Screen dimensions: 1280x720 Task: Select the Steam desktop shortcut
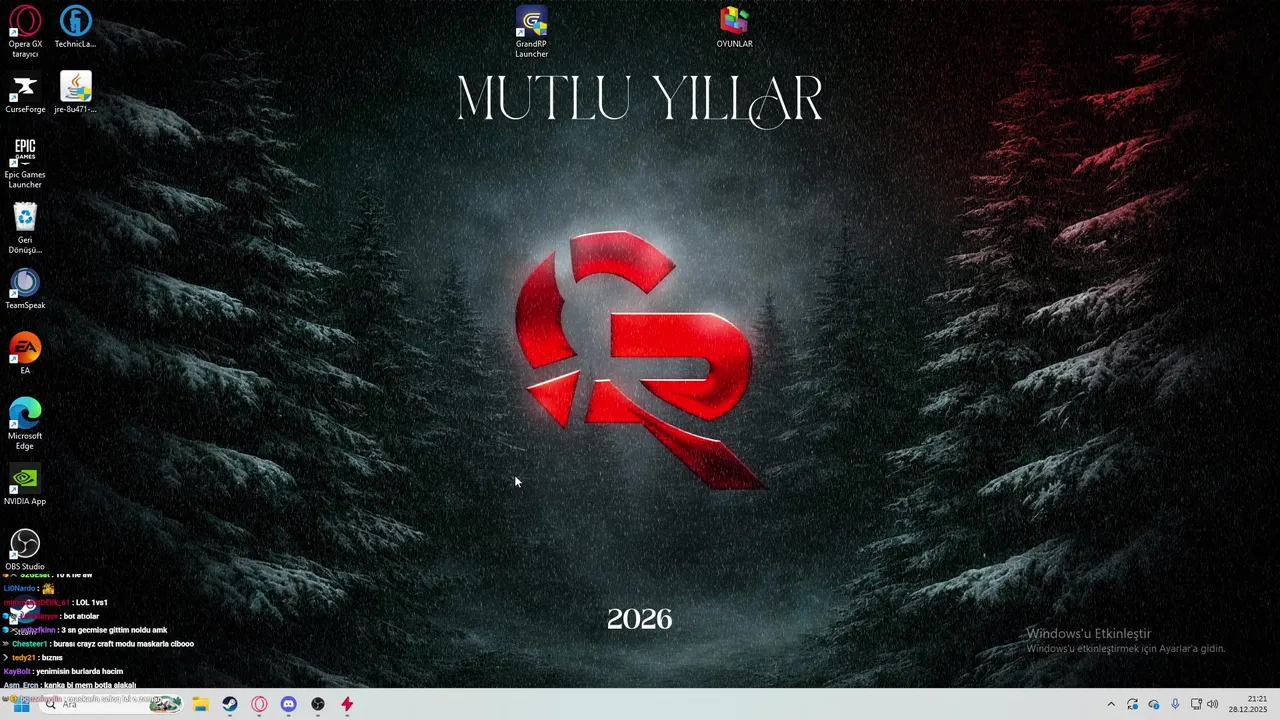[25, 616]
